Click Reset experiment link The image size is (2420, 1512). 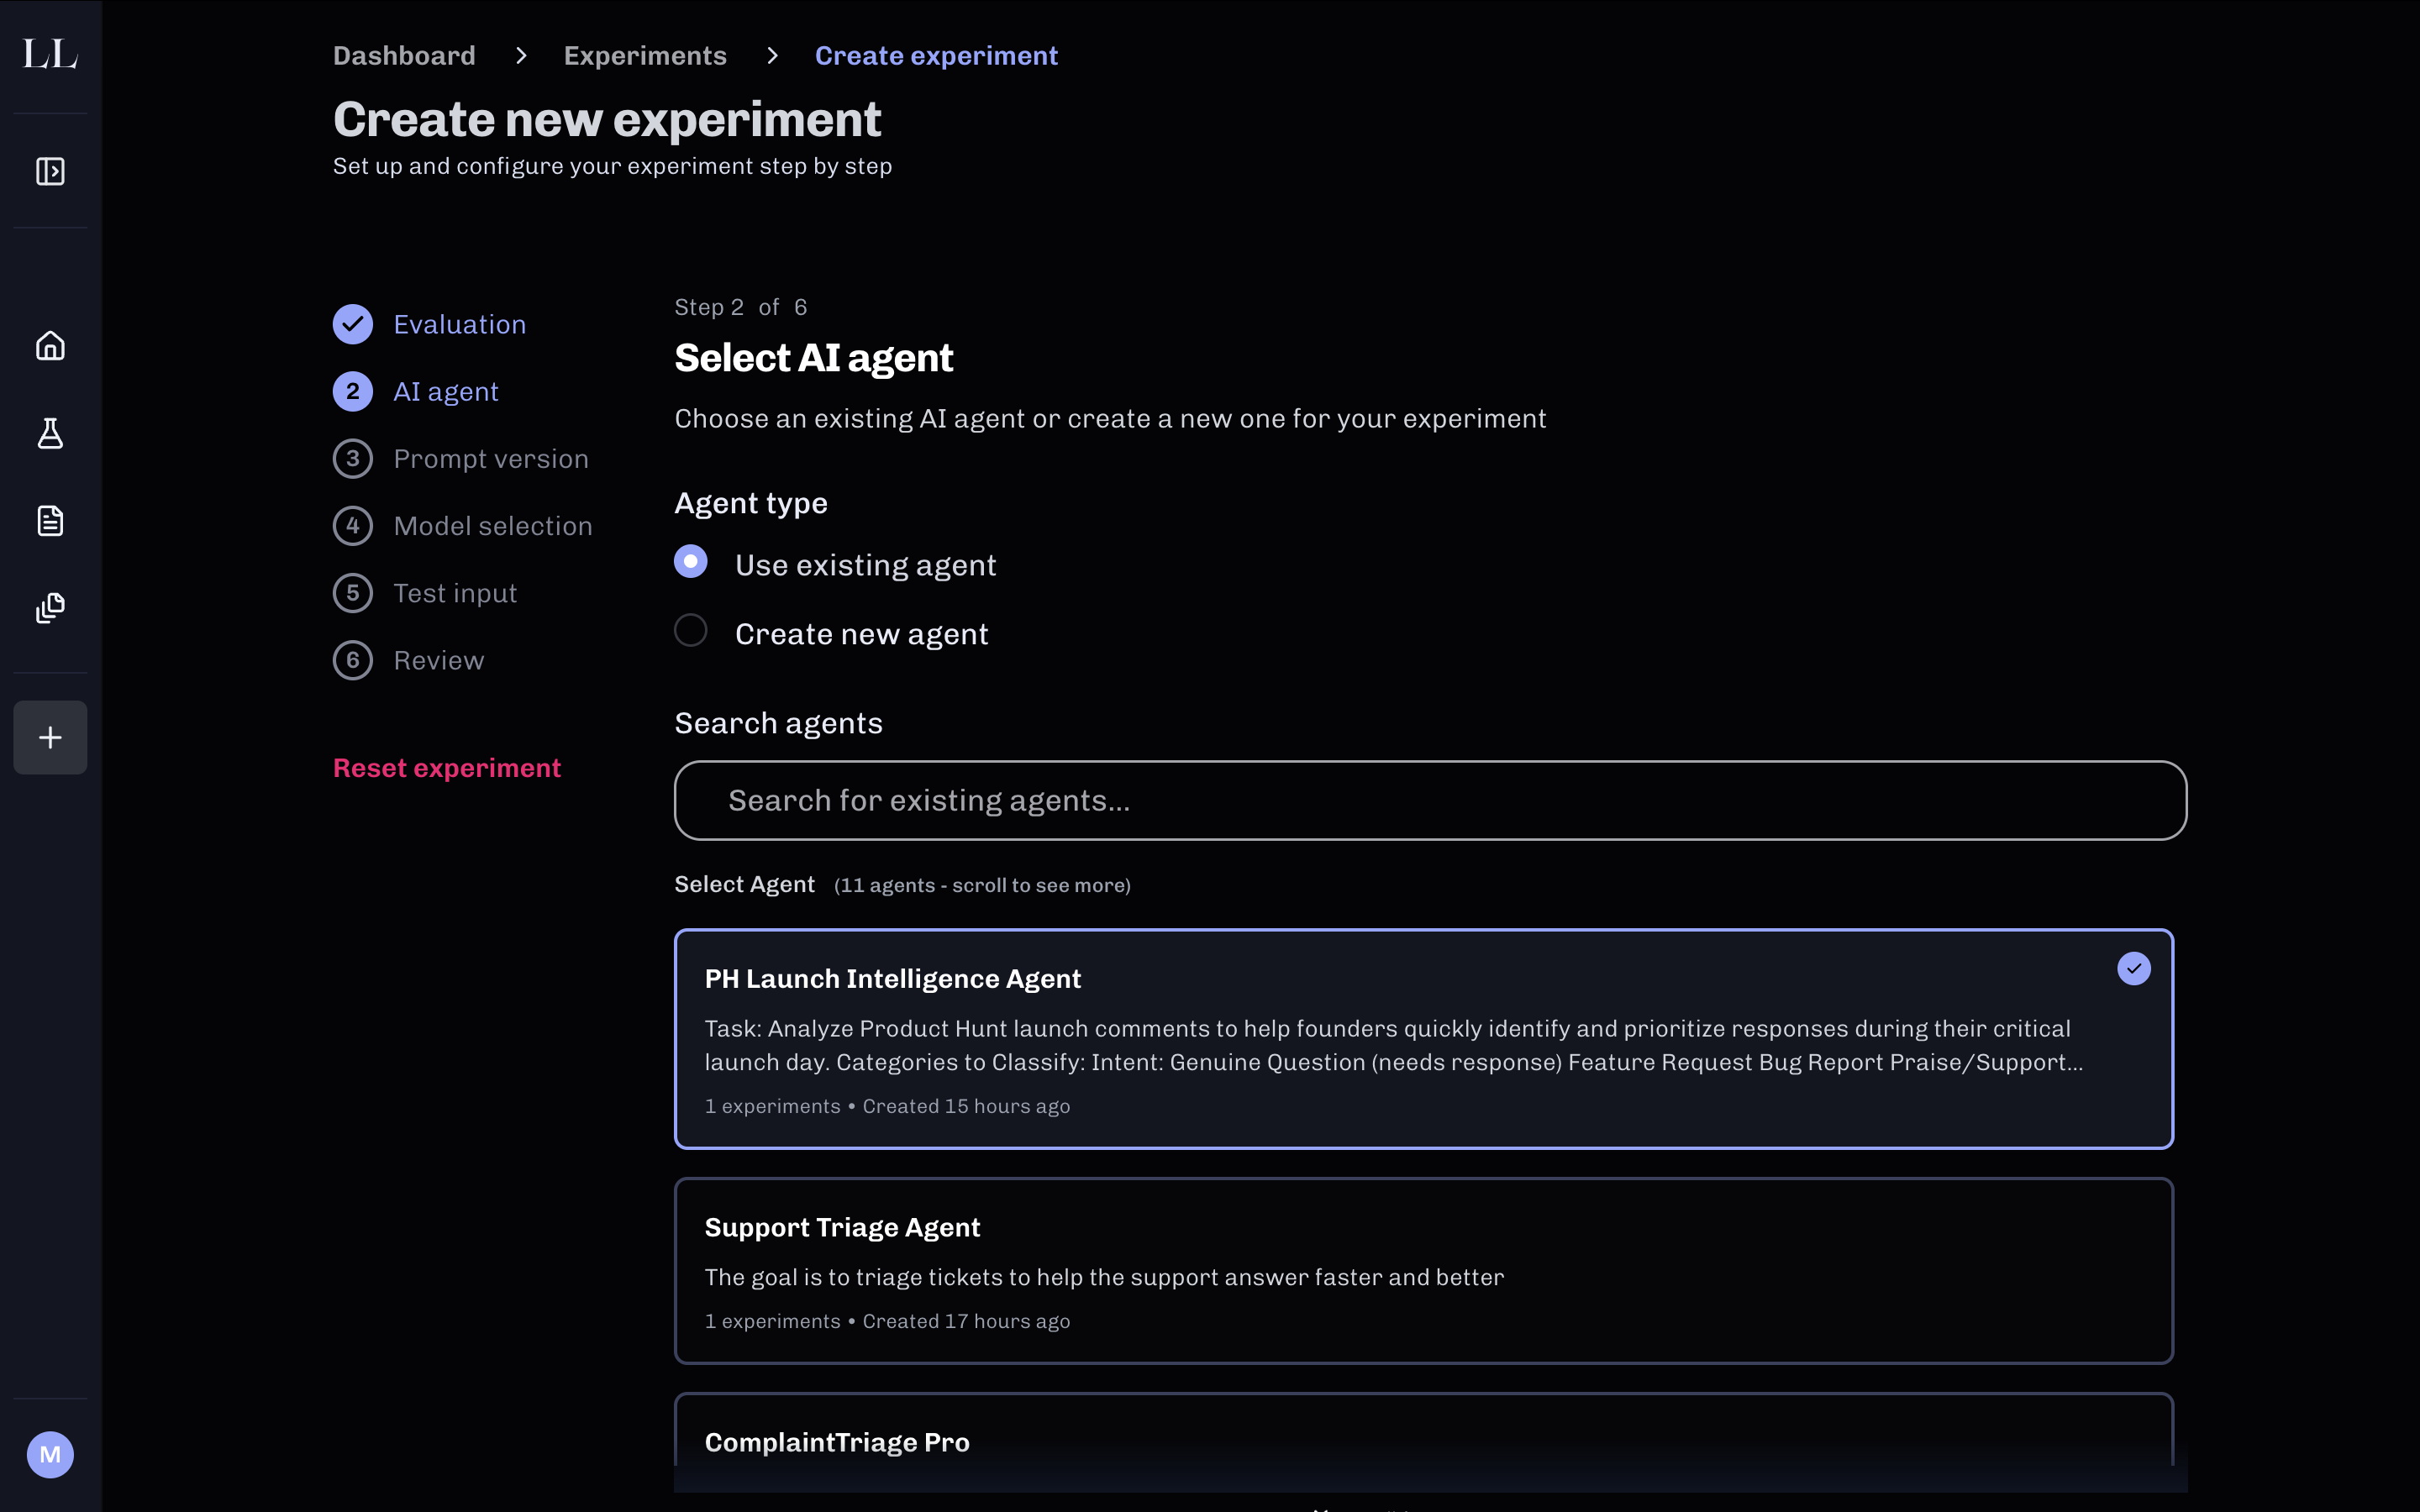pos(446,768)
